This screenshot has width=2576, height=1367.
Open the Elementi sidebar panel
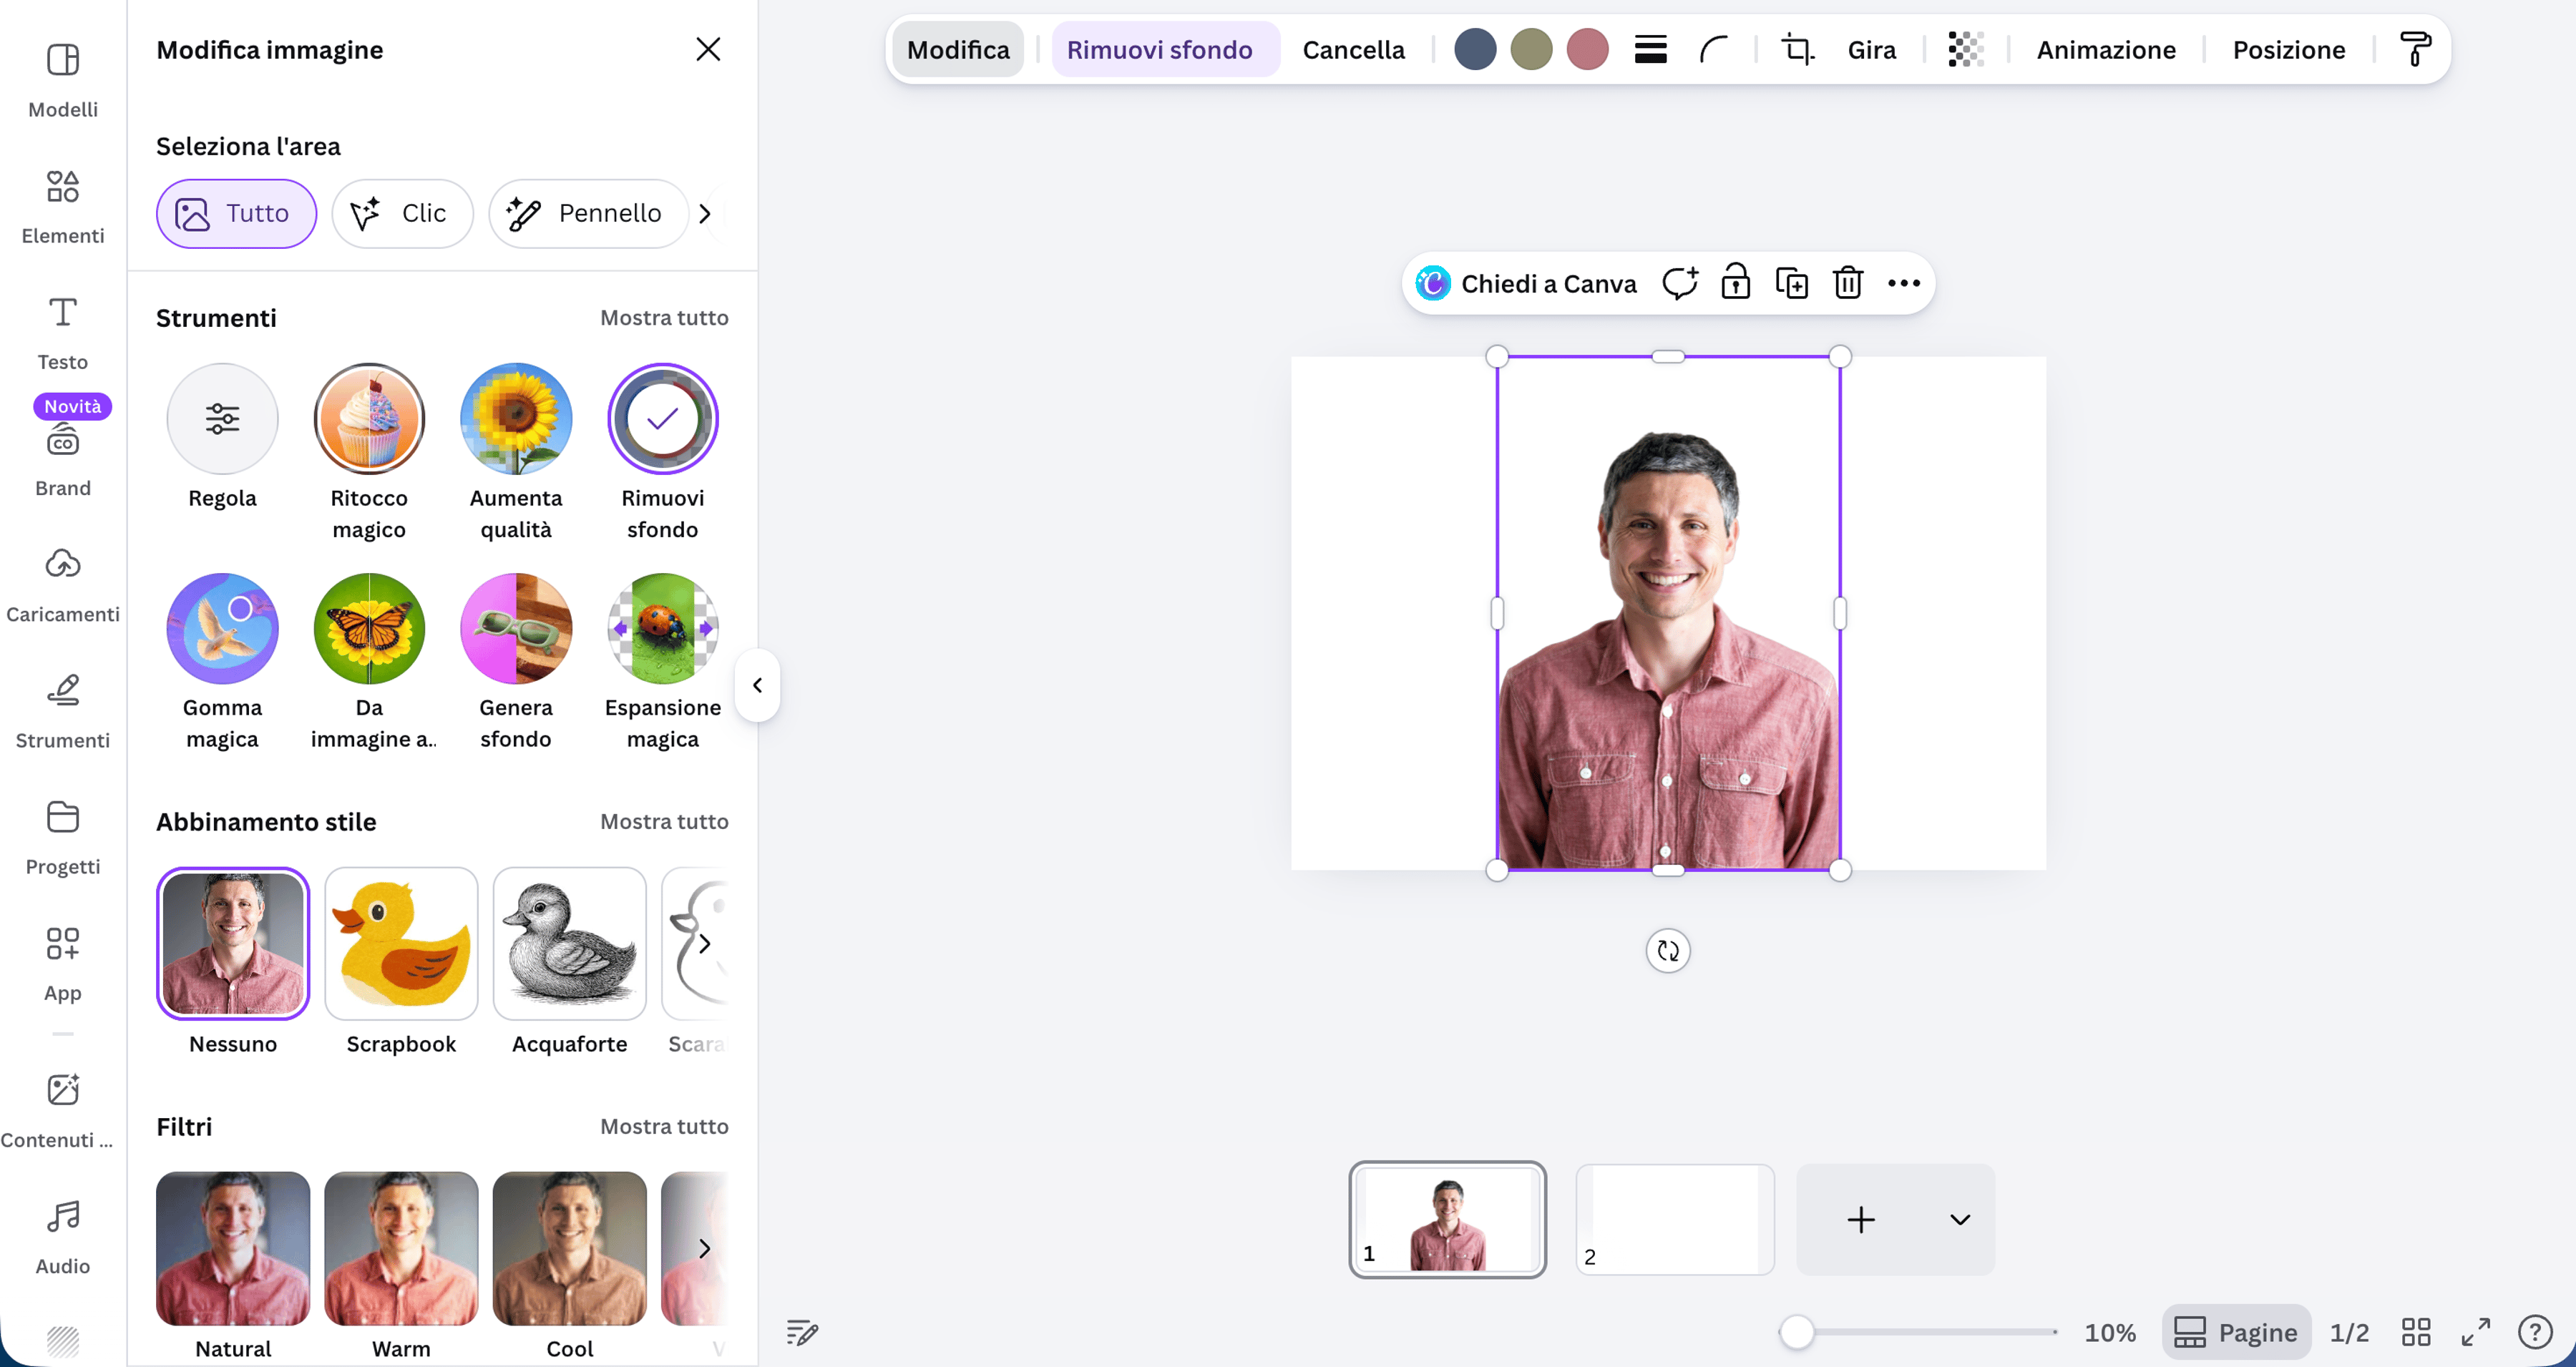coord(63,207)
